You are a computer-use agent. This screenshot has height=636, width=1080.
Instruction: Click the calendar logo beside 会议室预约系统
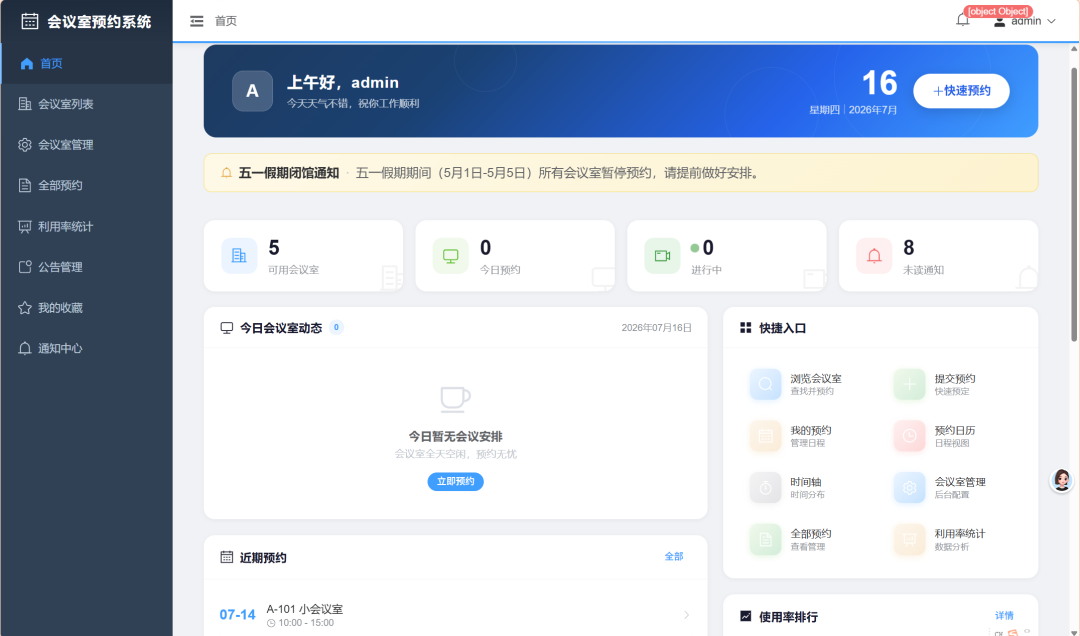point(30,21)
